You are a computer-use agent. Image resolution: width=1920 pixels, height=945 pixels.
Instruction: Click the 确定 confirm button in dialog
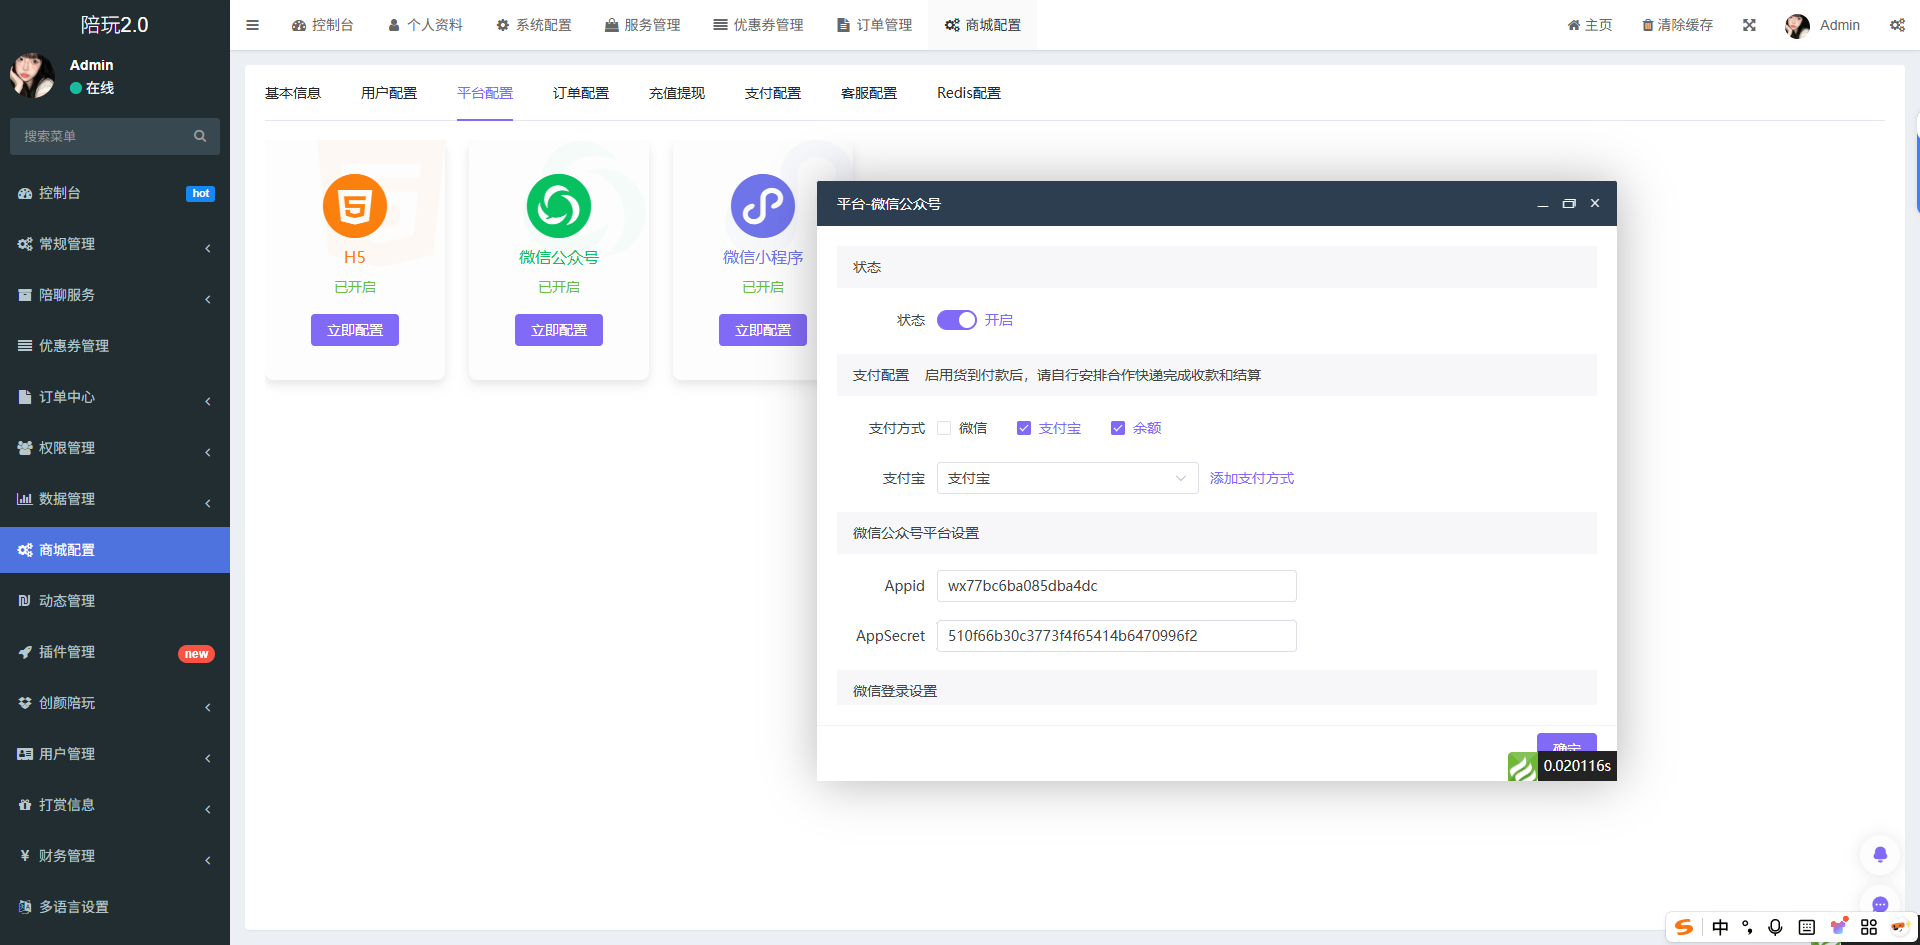[1567, 745]
